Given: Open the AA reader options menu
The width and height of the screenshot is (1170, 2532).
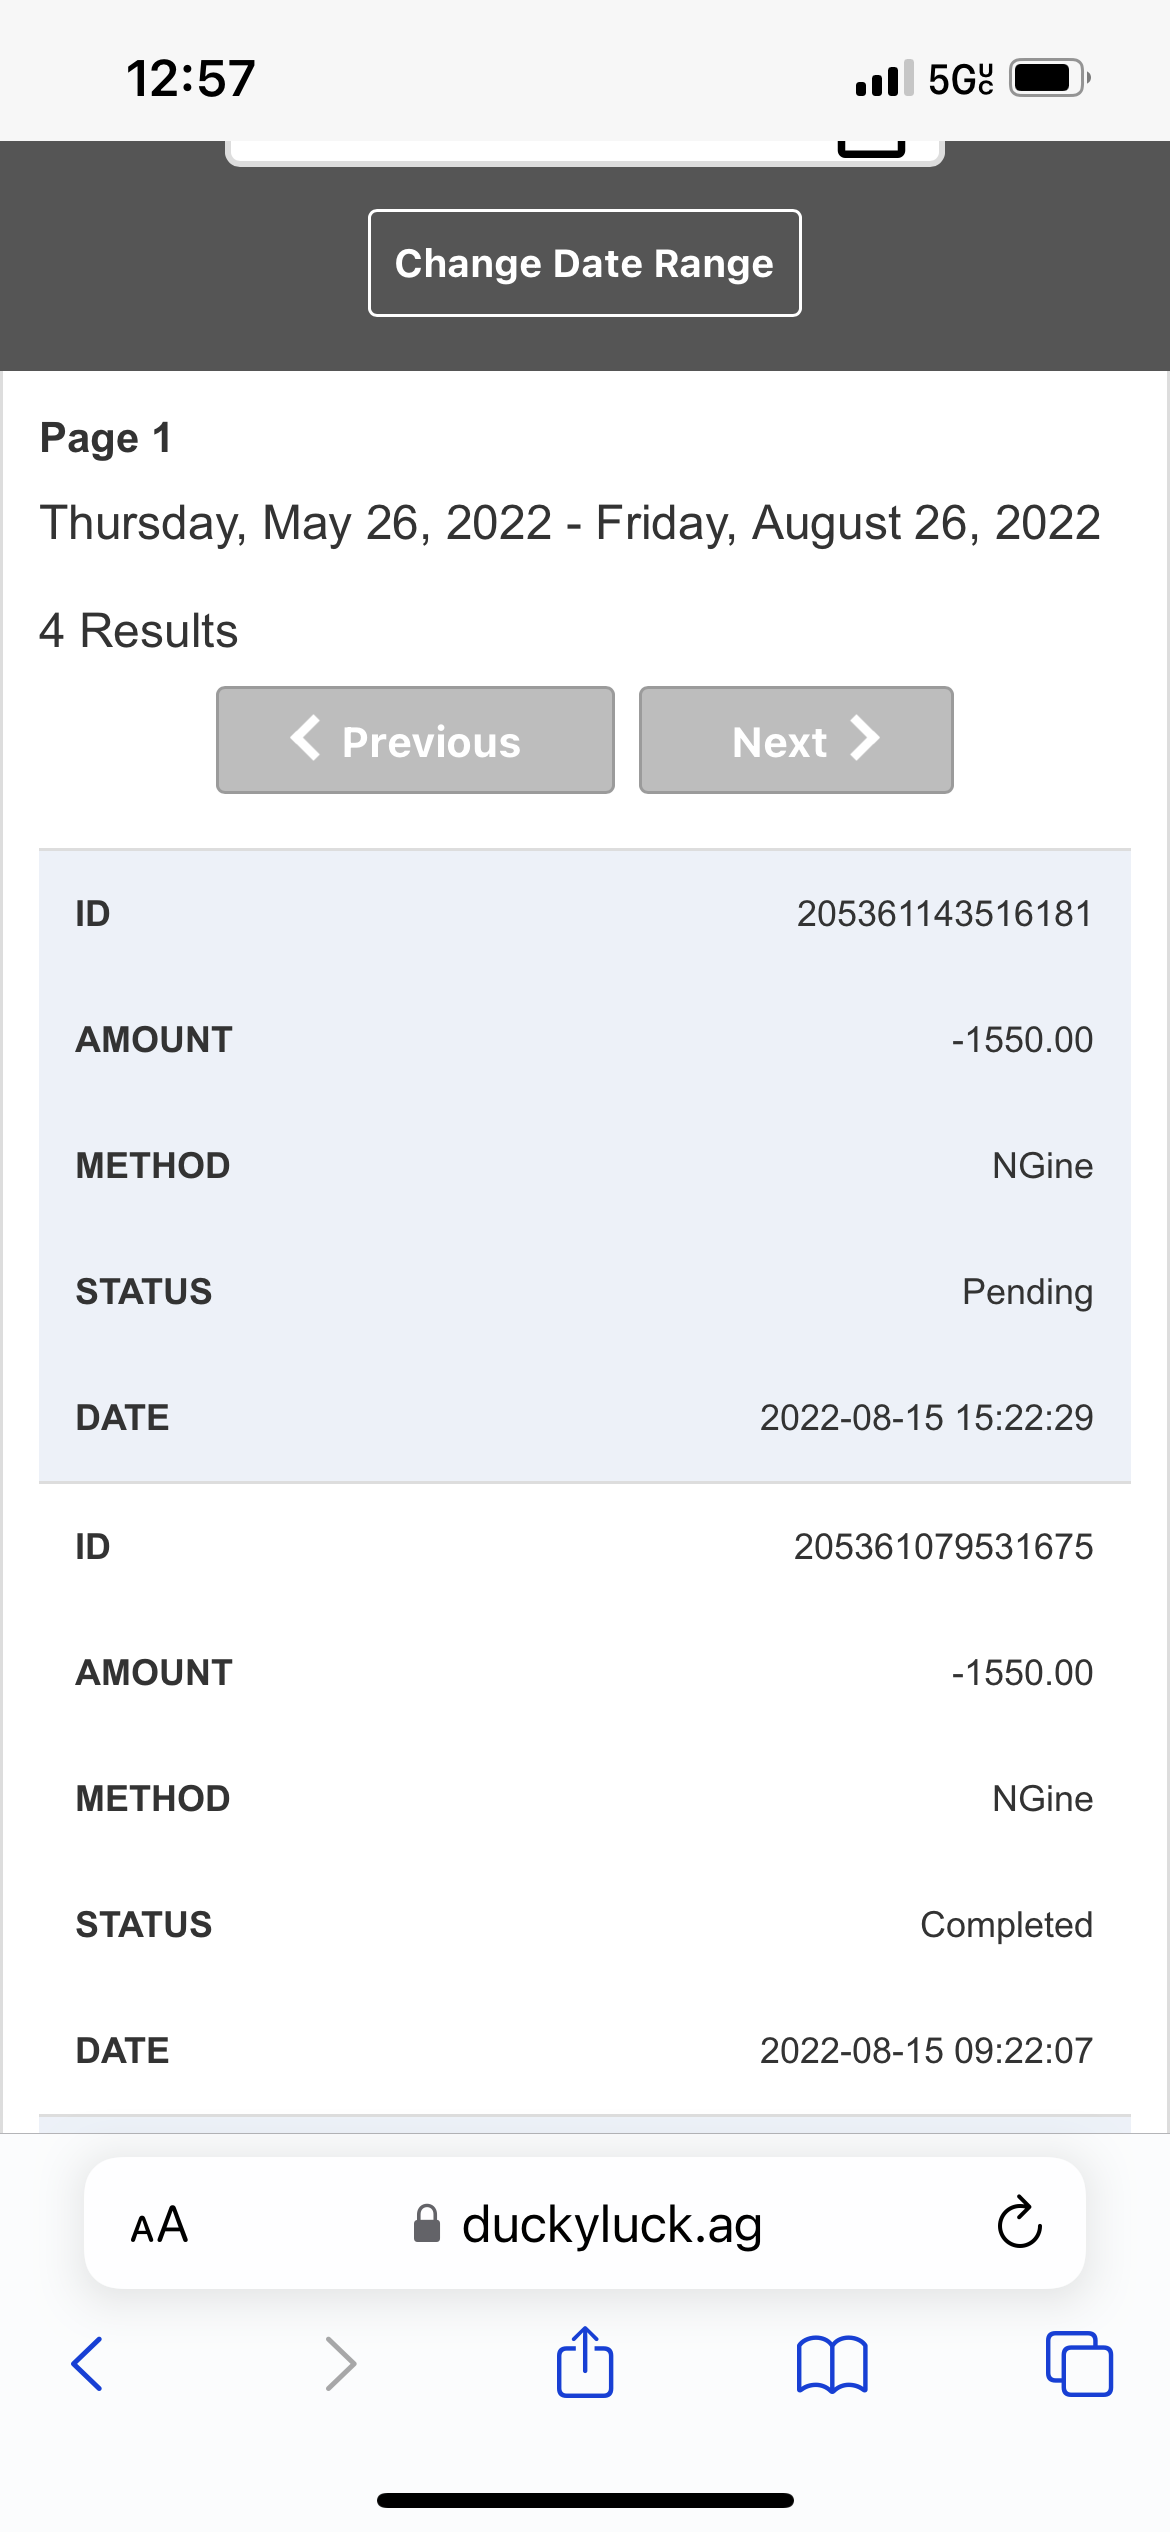Looking at the screenshot, I should (x=159, y=2225).
